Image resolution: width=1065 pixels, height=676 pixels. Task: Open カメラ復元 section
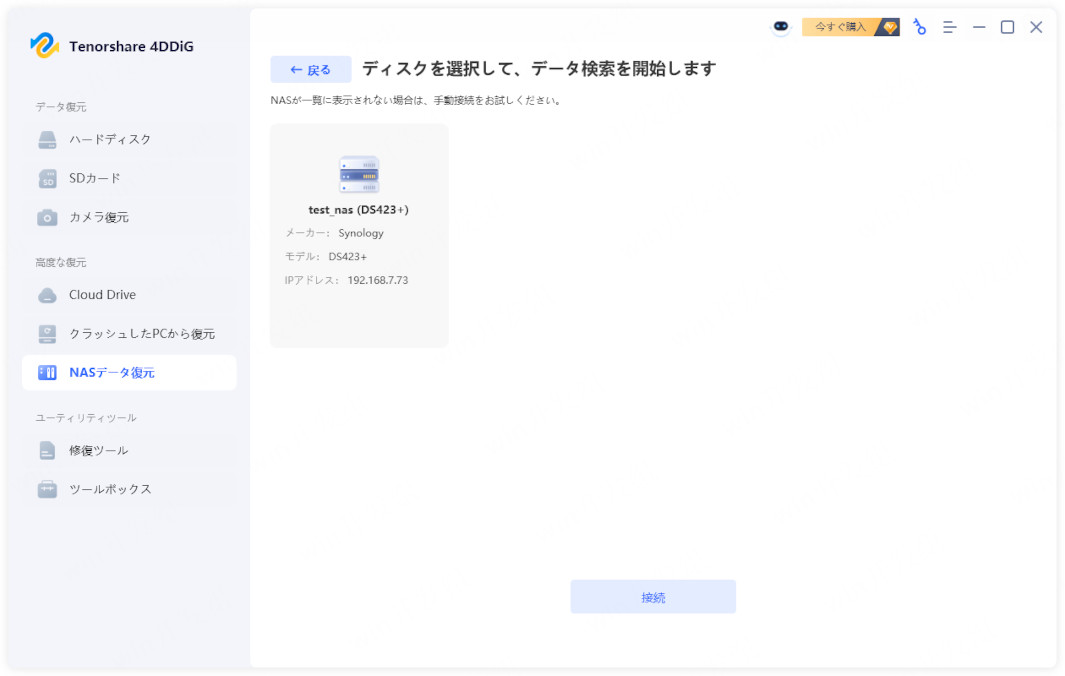(129, 217)
